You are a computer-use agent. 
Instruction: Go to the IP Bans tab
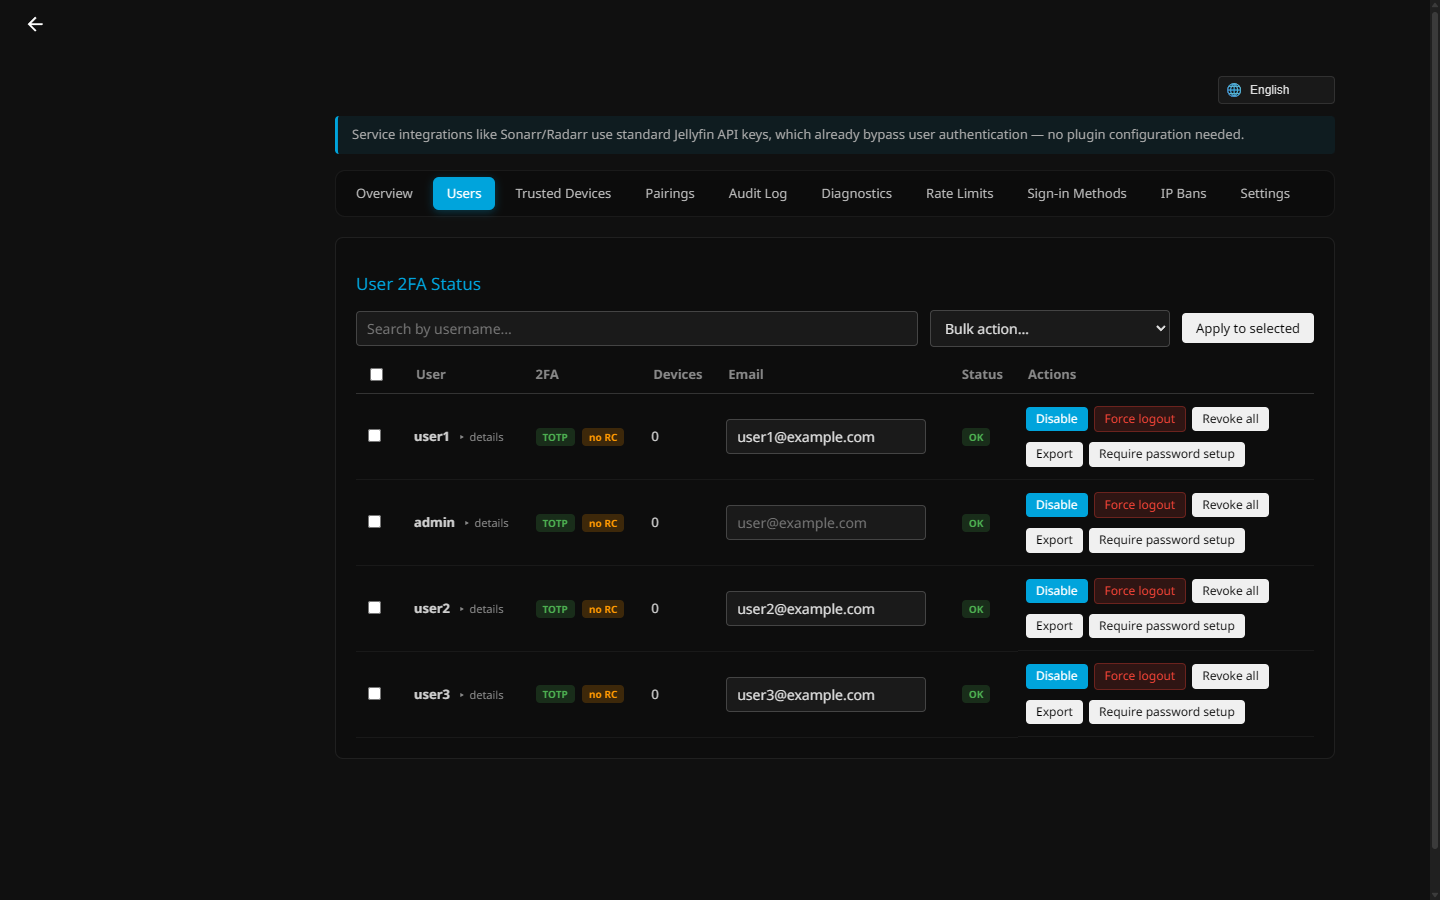[1183, 194]
